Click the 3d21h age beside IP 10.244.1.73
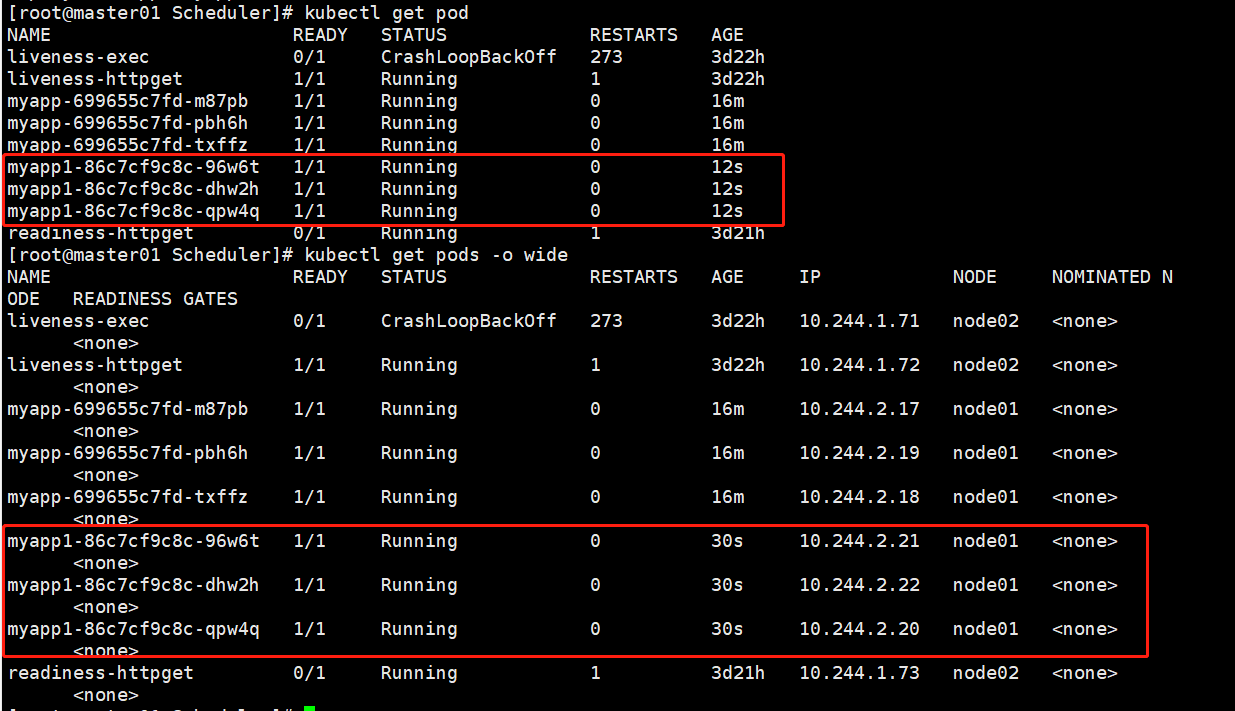 click(738, 673)
